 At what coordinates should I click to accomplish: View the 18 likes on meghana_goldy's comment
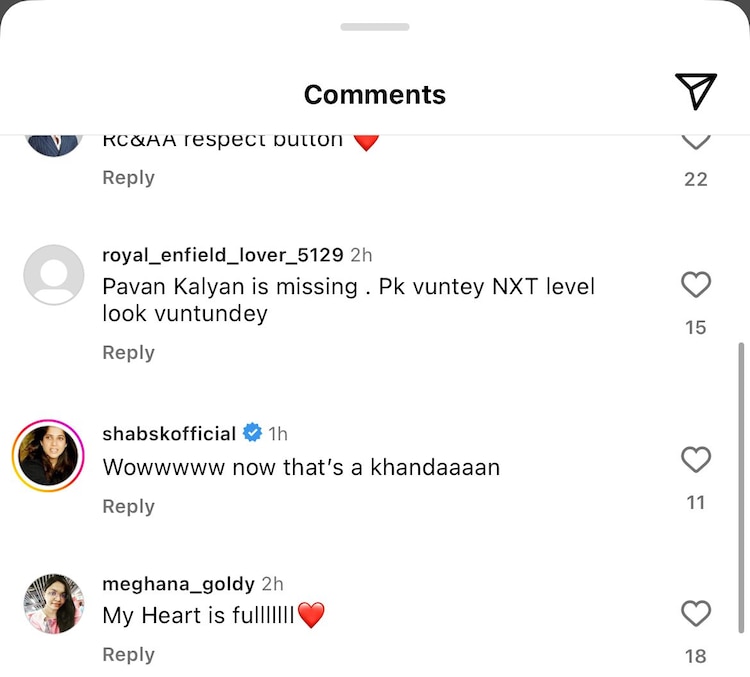click(696, 656)
